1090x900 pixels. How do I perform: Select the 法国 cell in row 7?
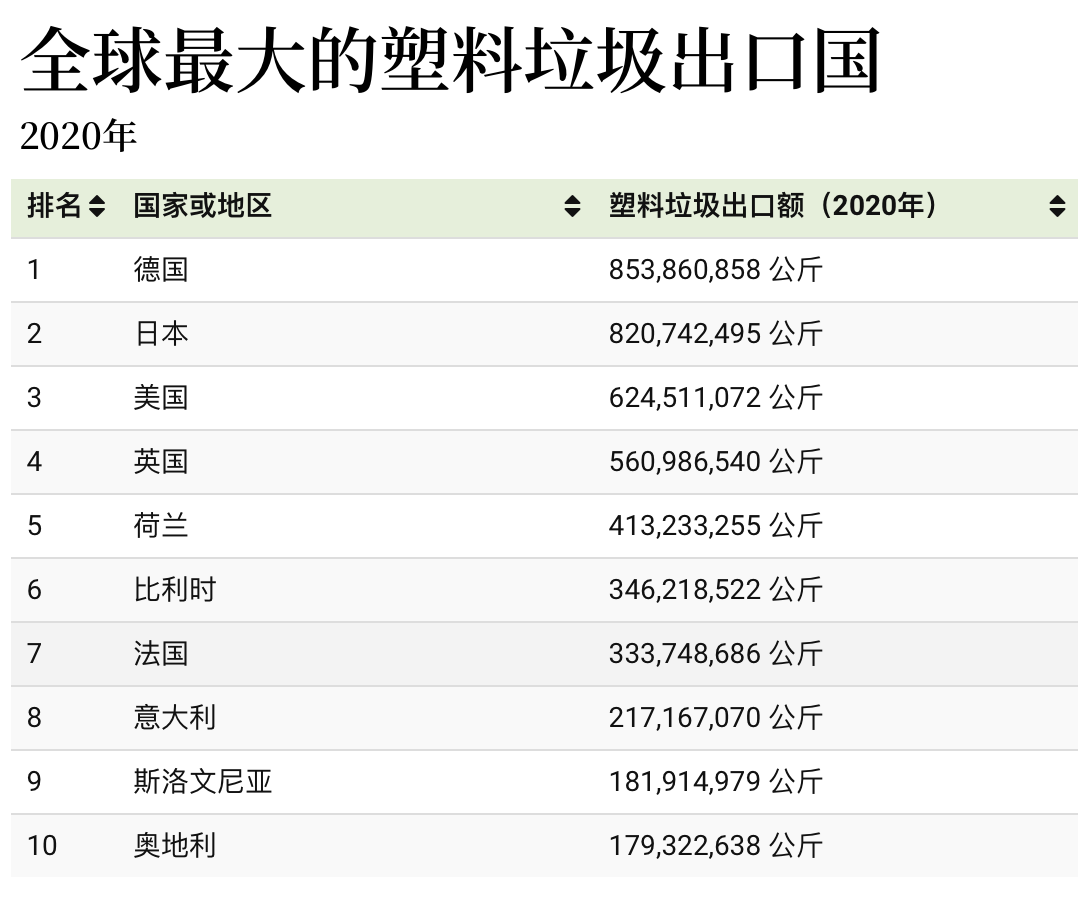coord(161,654)
